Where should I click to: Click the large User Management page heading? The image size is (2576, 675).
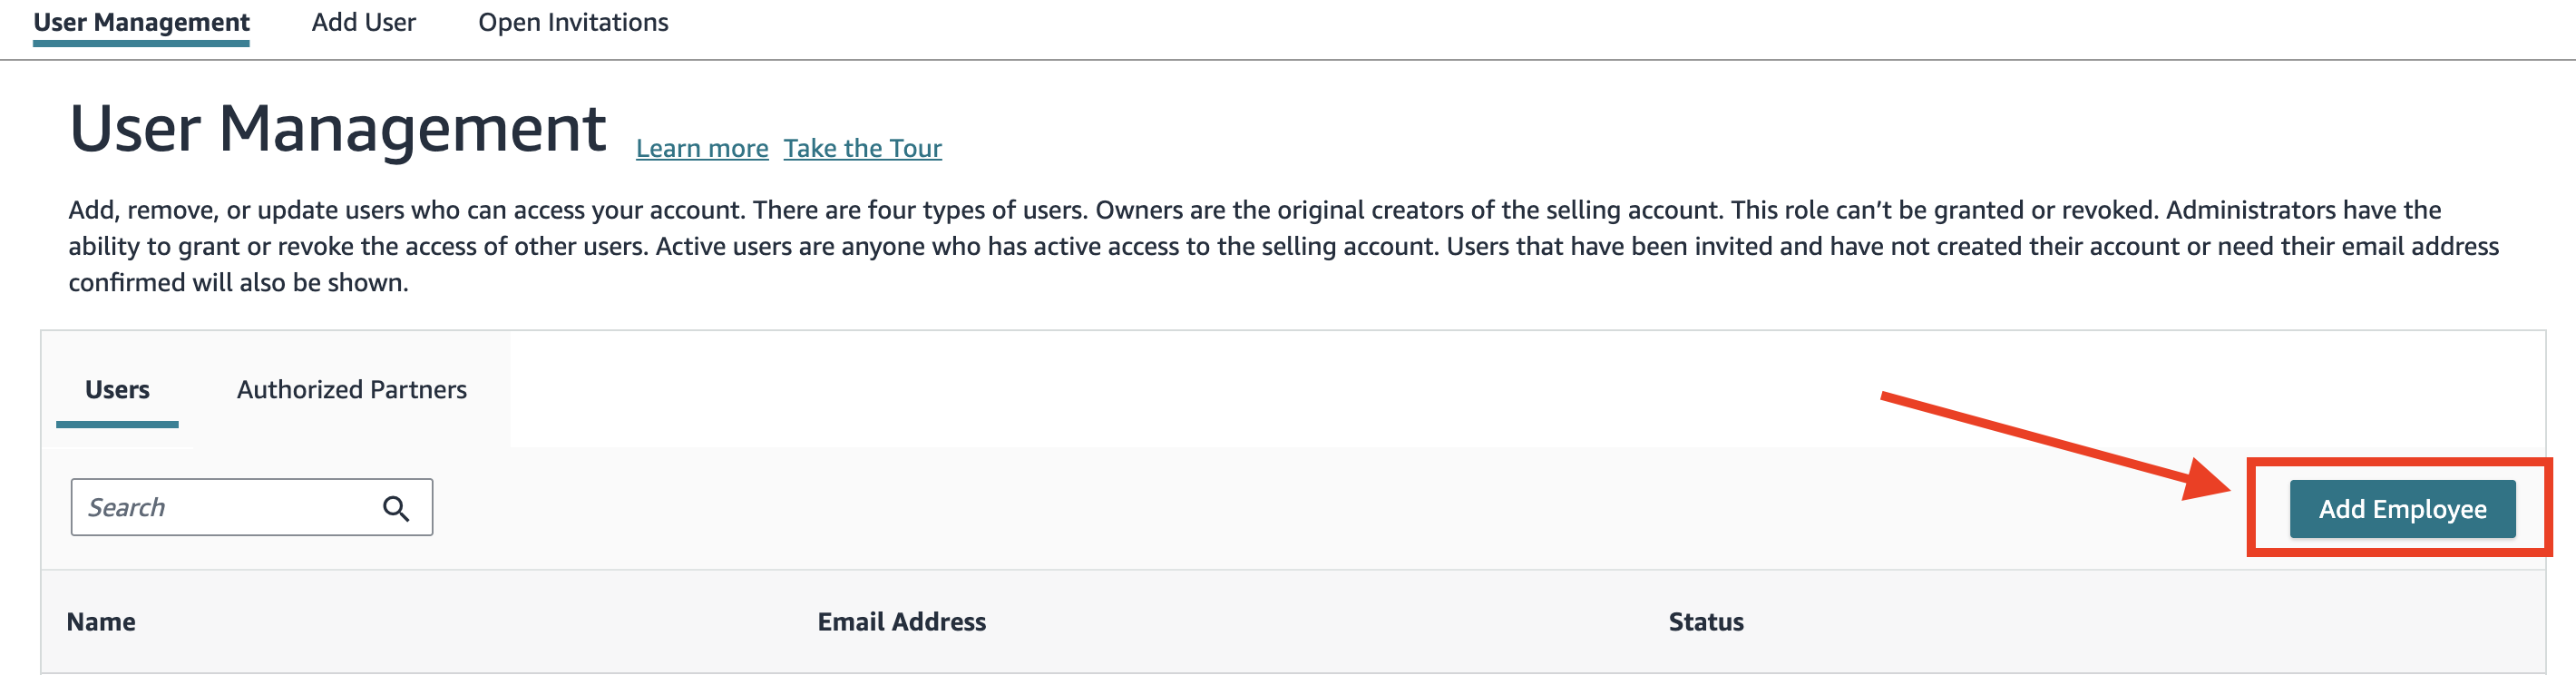click(337, 129)
